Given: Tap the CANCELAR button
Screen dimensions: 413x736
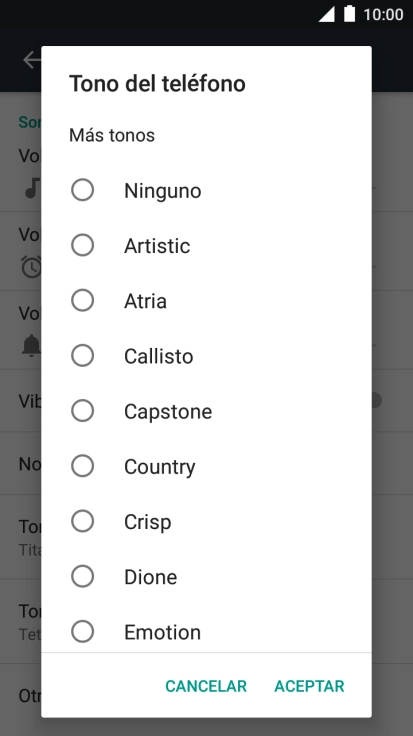Looking at the screenshot, I should click(x=206, y=686).
